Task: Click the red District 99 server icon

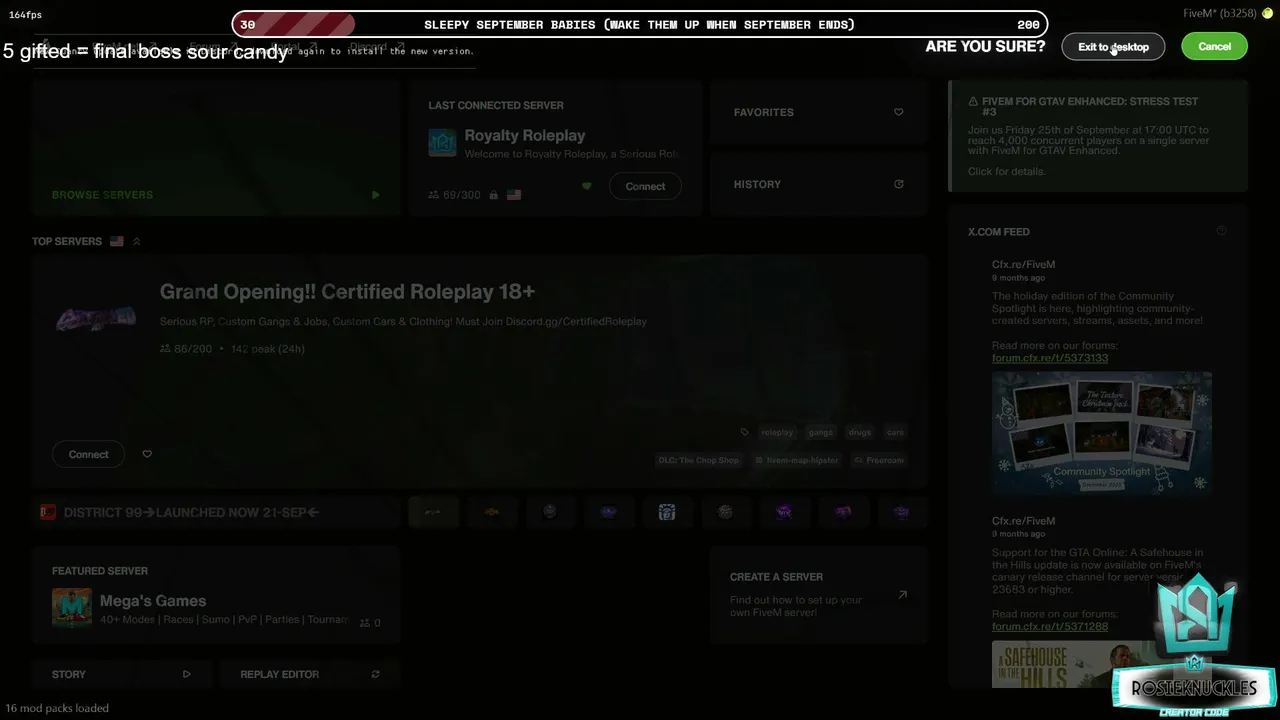Action: (x=47, y=512)
